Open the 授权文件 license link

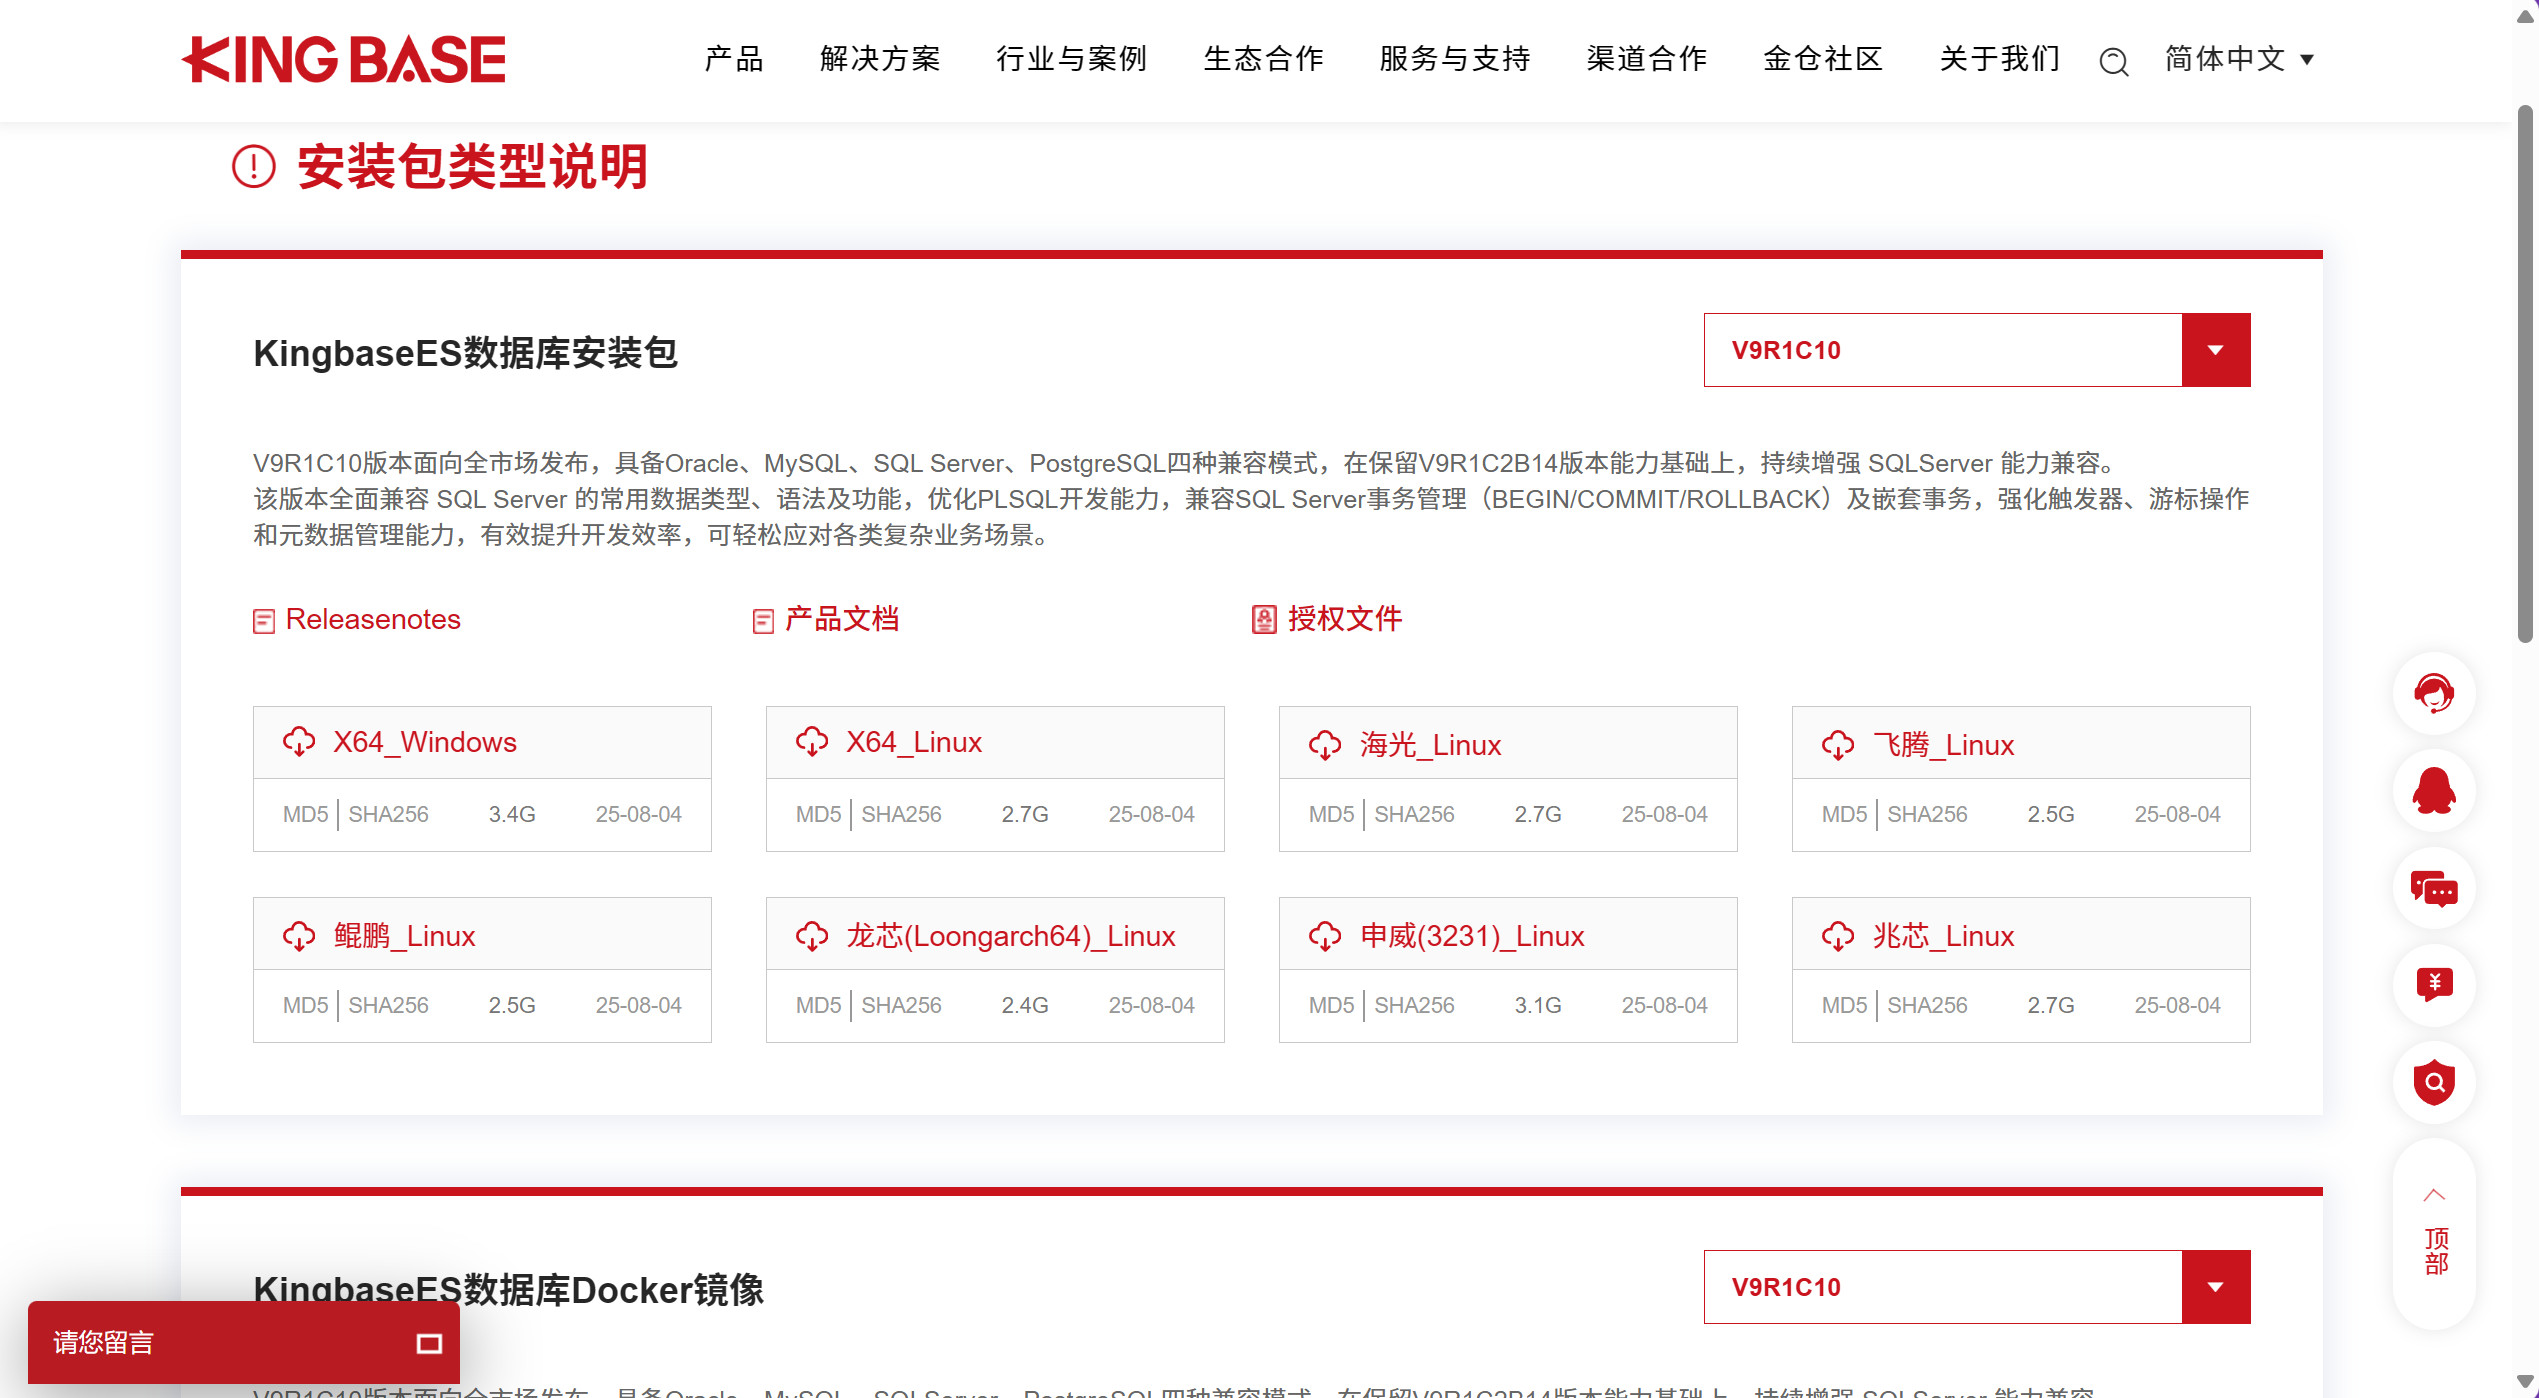[x=1343, y=619]
